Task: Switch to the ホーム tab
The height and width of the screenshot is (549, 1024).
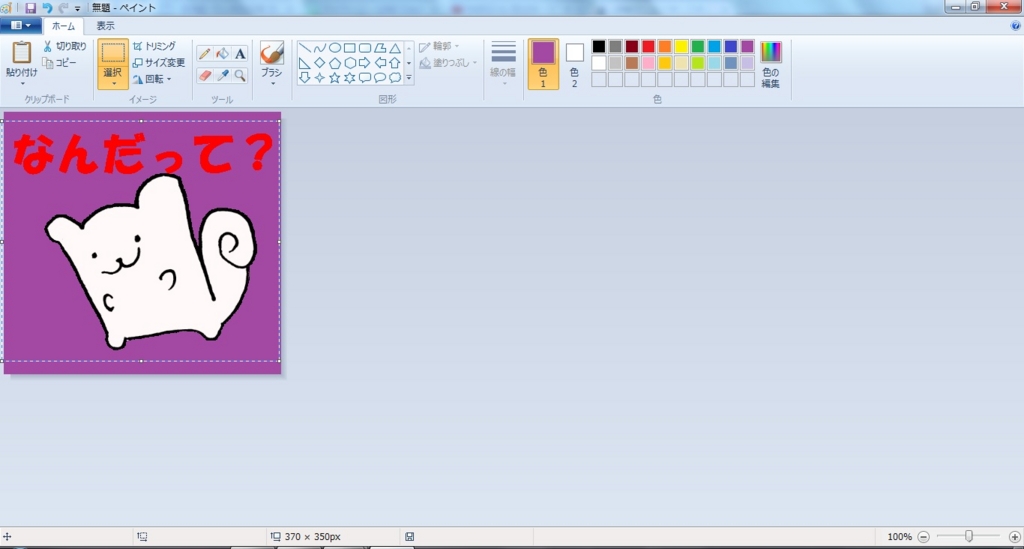Action: (x=63, y=26)
